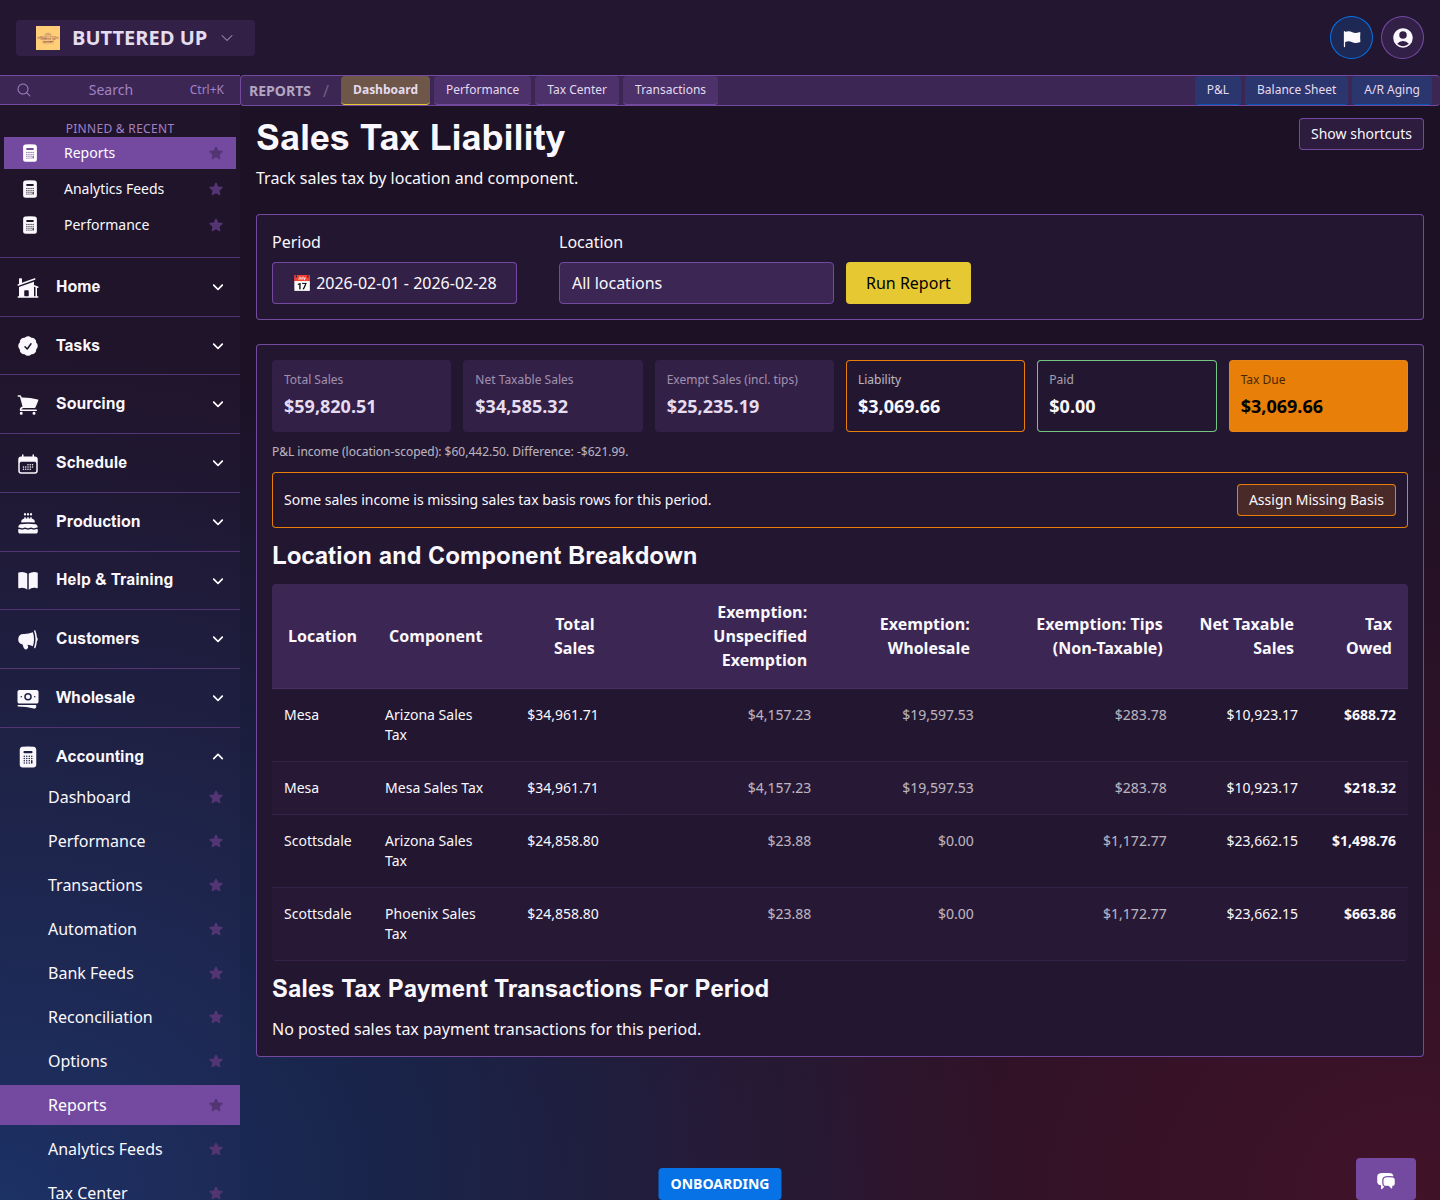This screenshot has height=1200, width=1440.
Task: Collapse the Accounting section
Action: (218, 756)
